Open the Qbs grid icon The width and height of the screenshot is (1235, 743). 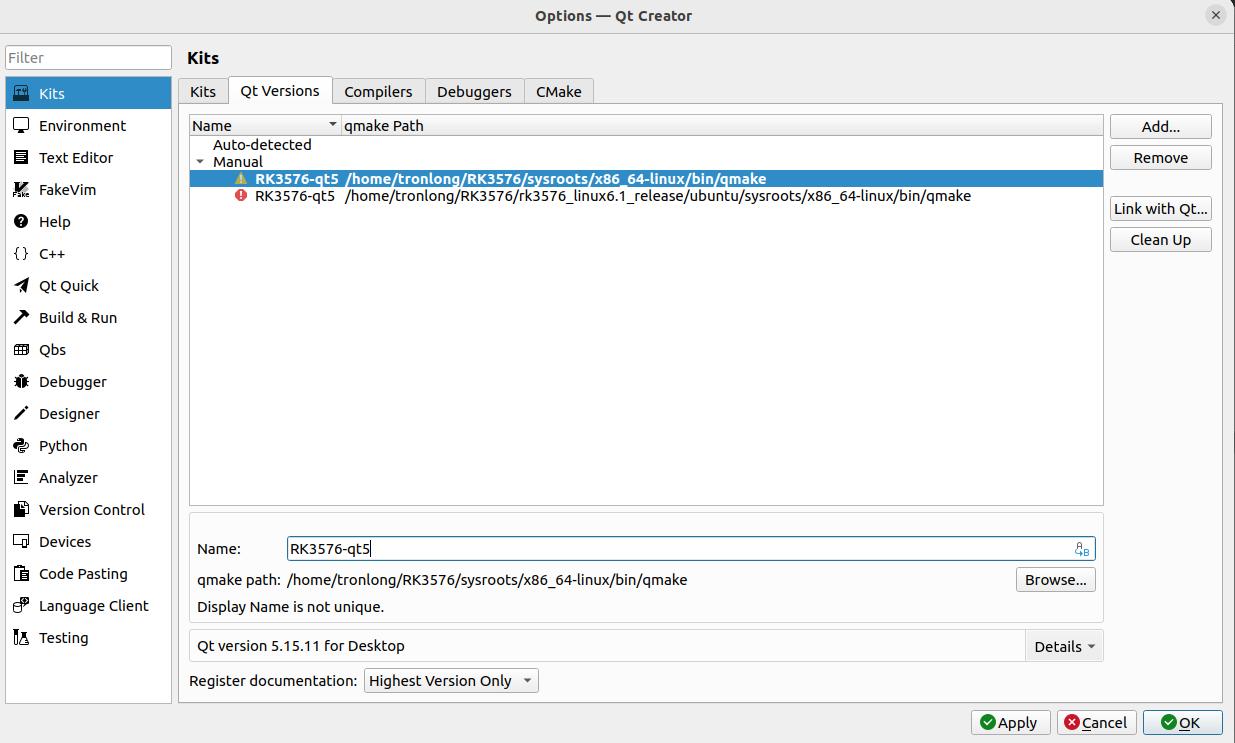coord(20,350)
